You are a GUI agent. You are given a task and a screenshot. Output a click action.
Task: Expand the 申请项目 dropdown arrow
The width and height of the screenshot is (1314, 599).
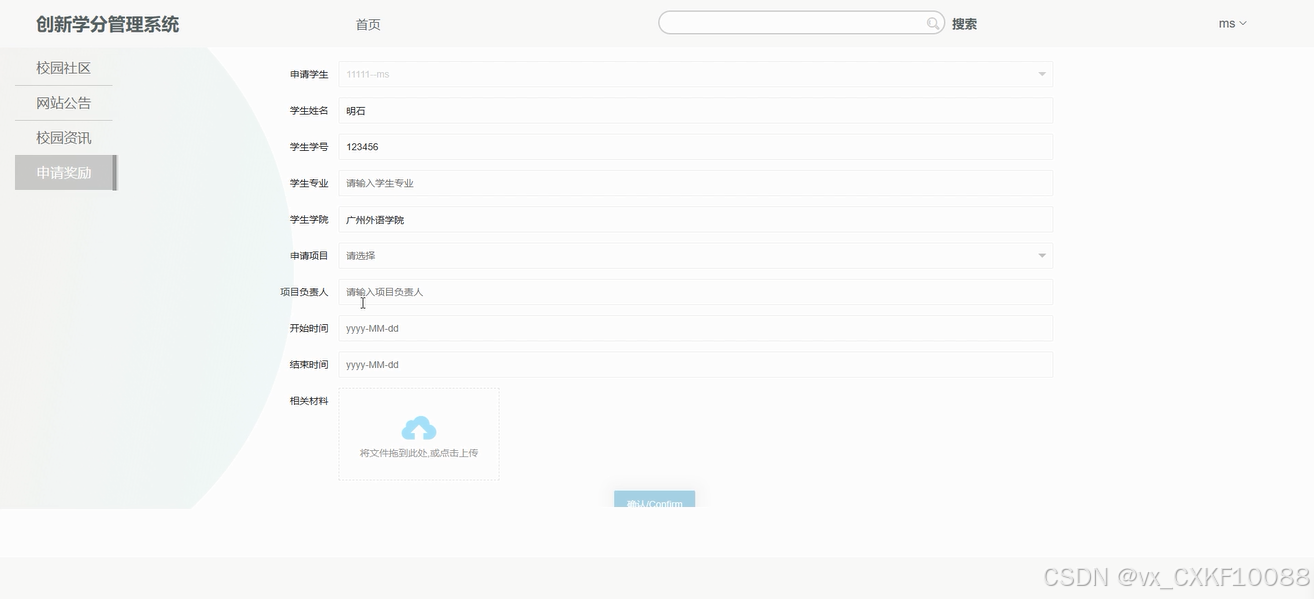coord(1042,256)
